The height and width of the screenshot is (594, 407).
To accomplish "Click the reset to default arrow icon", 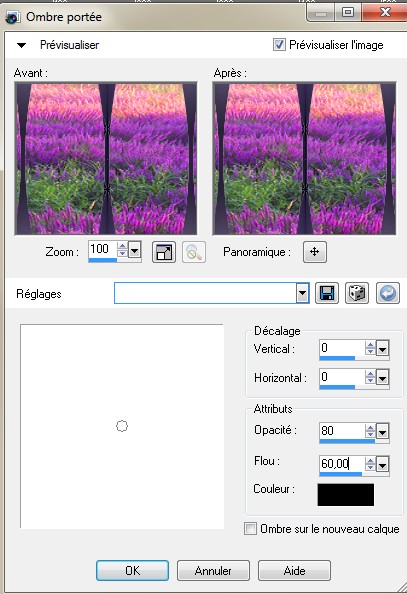I will (x=388, y=293).
